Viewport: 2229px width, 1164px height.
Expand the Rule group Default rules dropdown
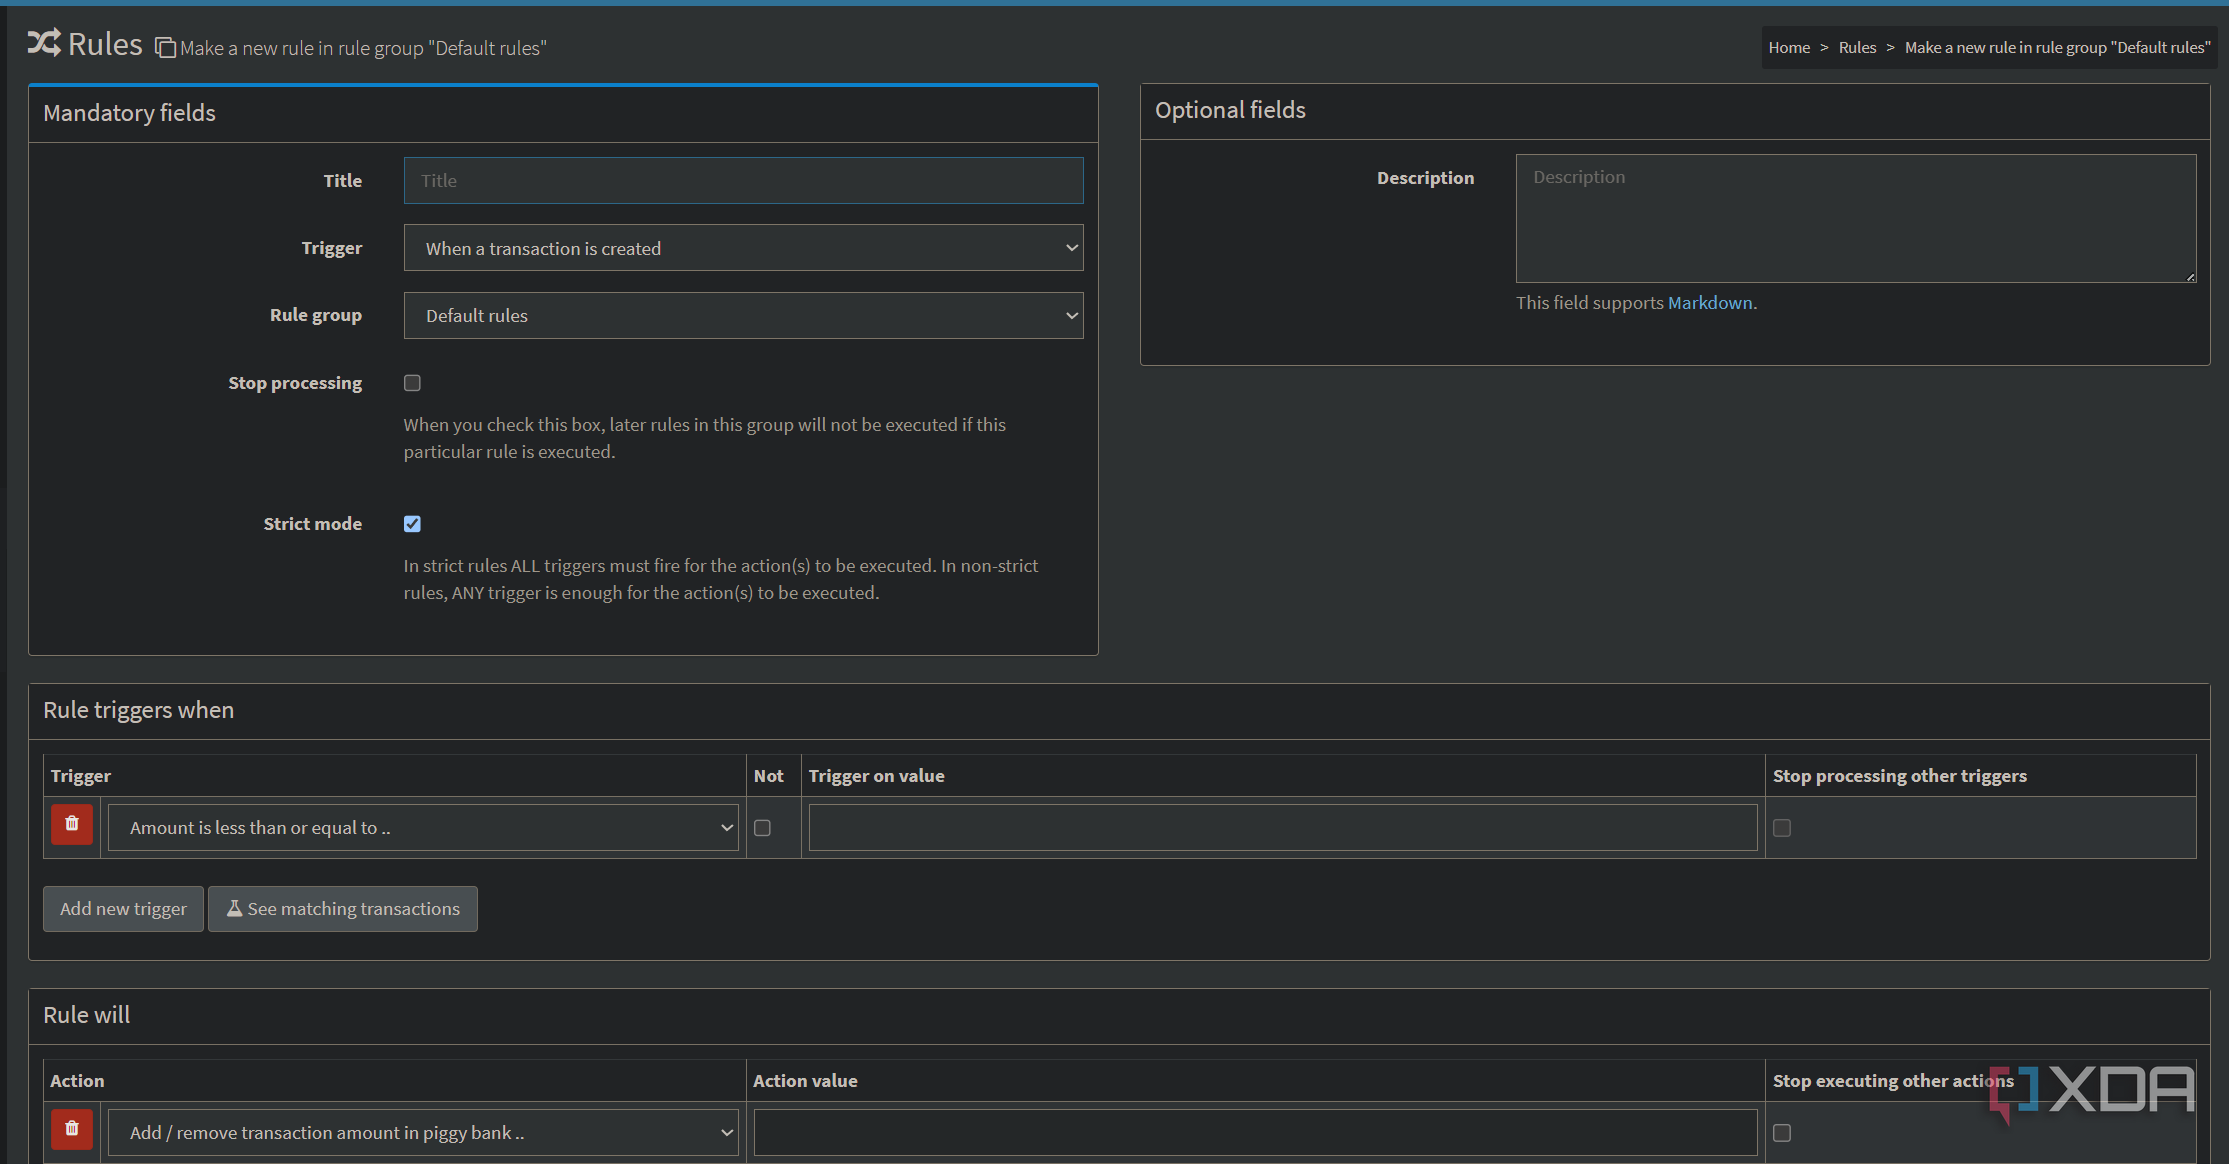743,315
